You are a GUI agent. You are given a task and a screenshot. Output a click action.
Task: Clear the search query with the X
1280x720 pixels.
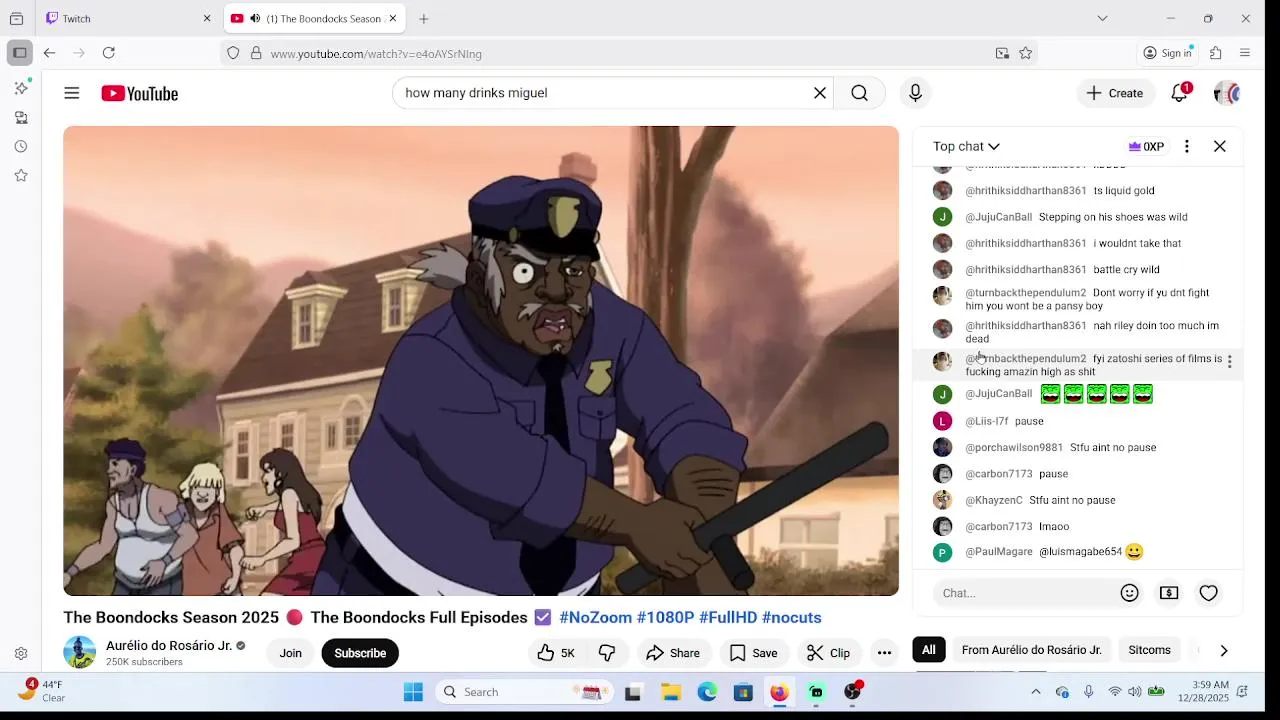(x=819, y=93)
